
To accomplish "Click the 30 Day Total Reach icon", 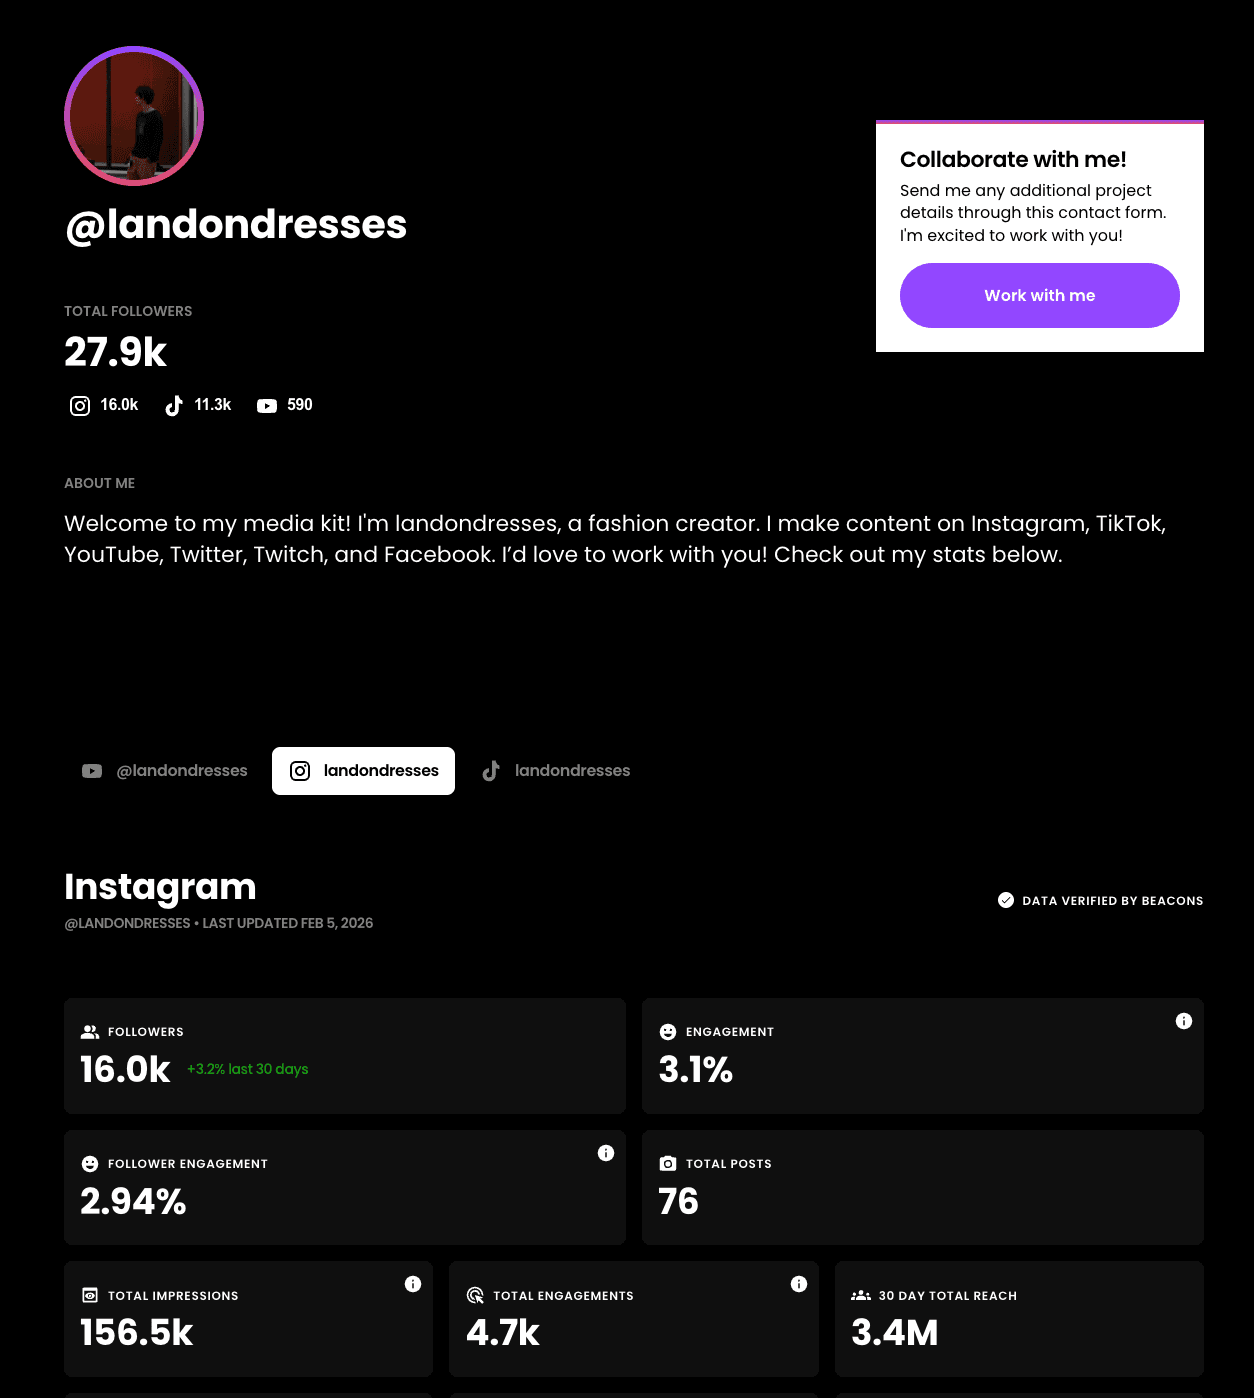I will click(861, 1296).
